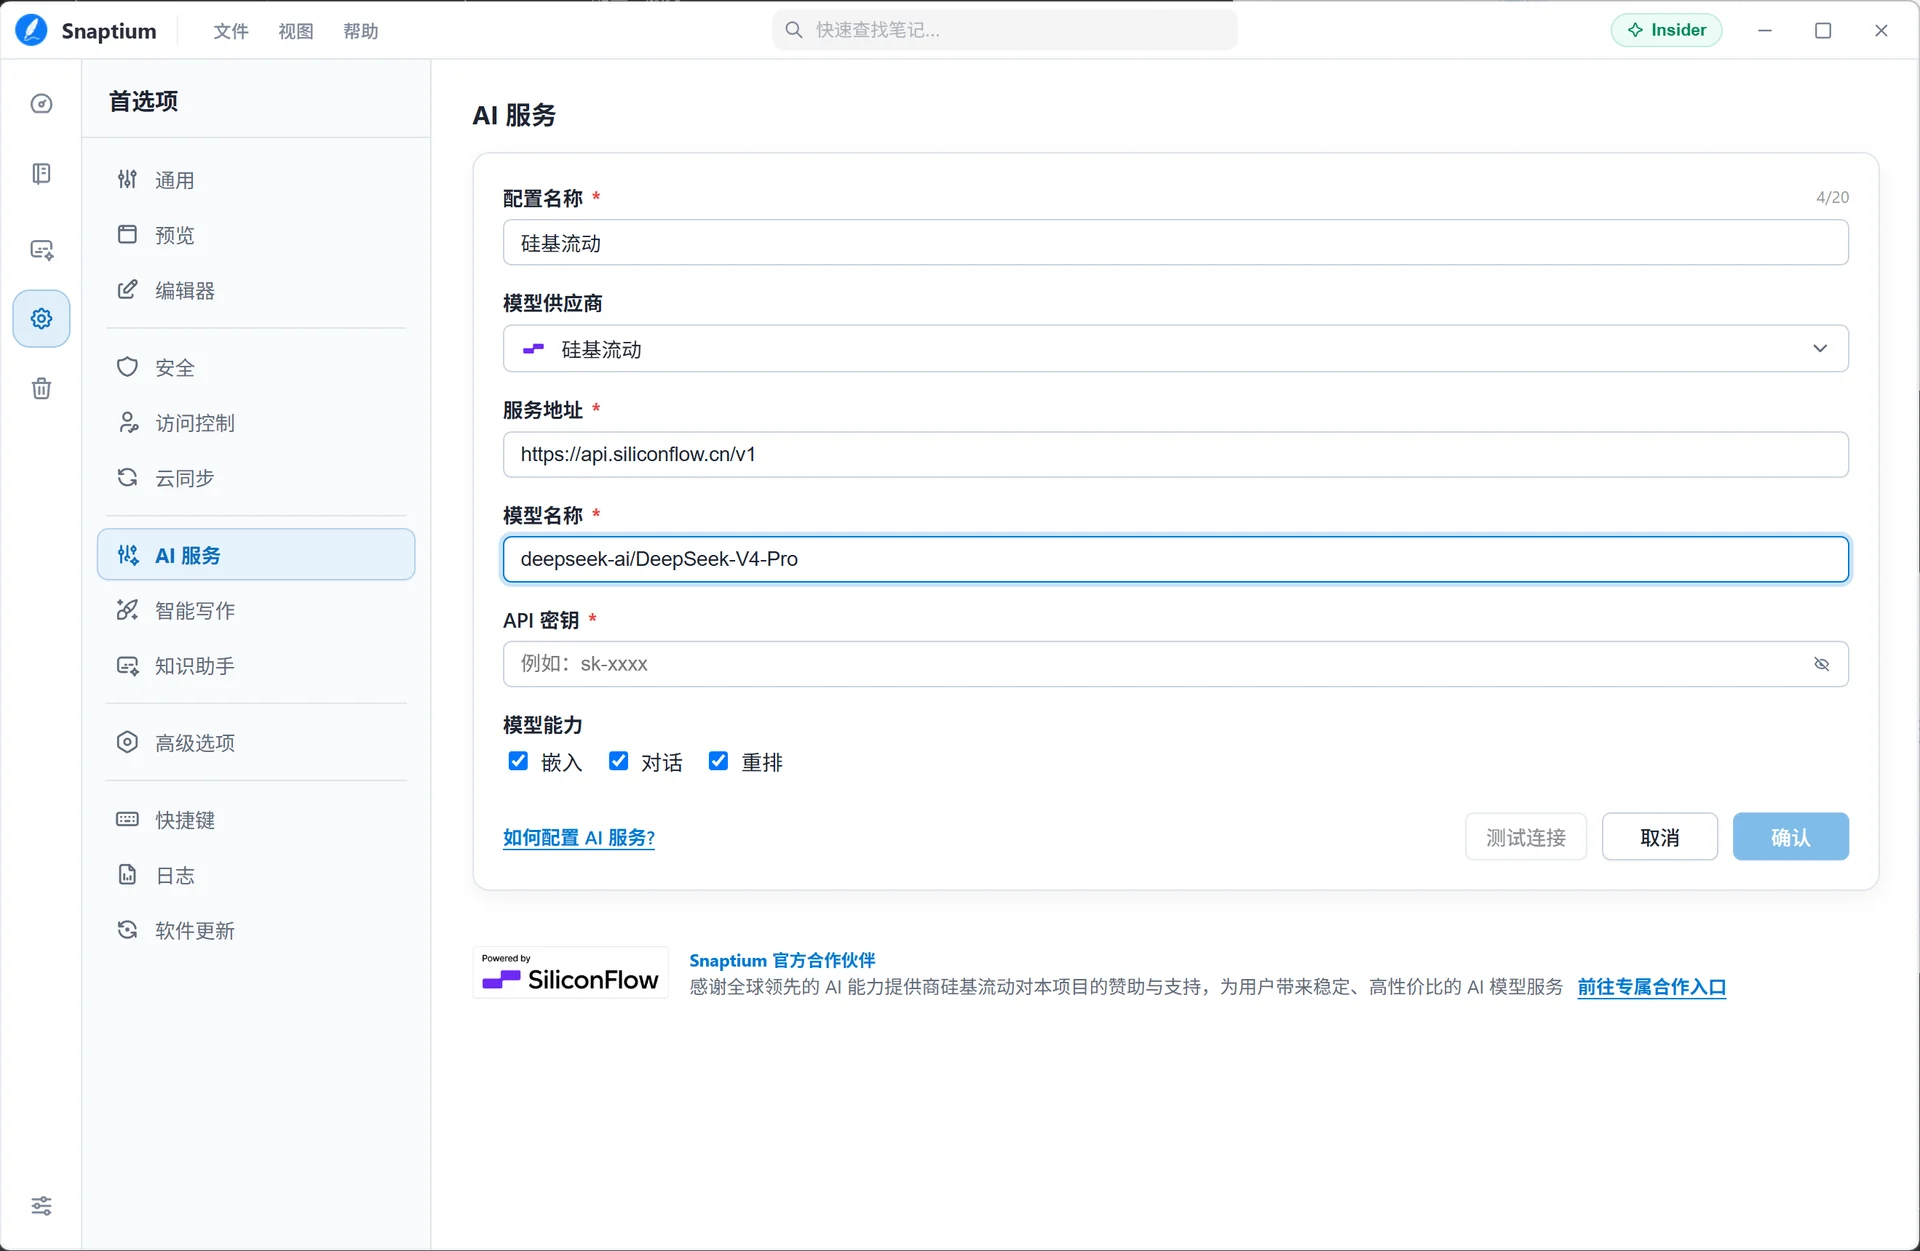Open the 文件 menu
1920x1251 pixels.
231,31
